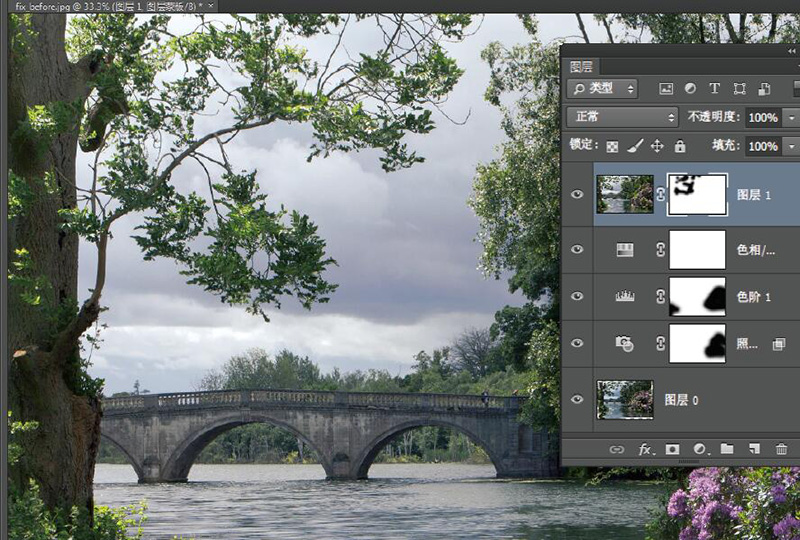Click the 色阶 1 layer name

[x=754, y=297]
